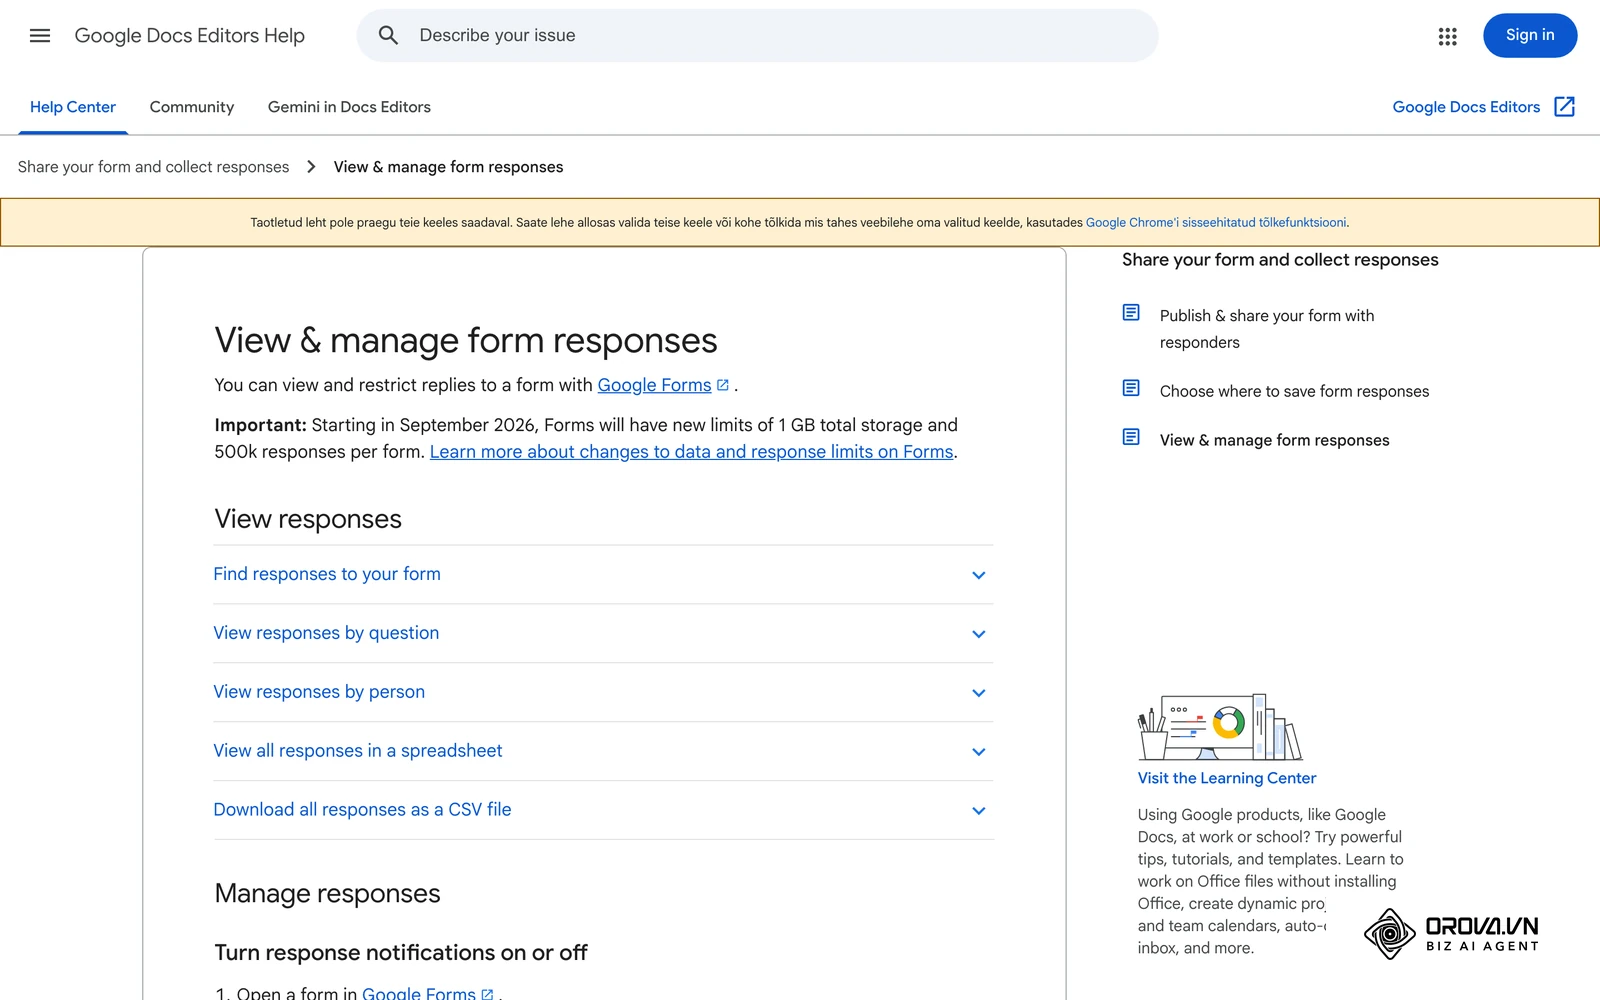The image size is (1600, 1000).
Task: Expand View all responses in a spreadsheet
Action: 603,752
